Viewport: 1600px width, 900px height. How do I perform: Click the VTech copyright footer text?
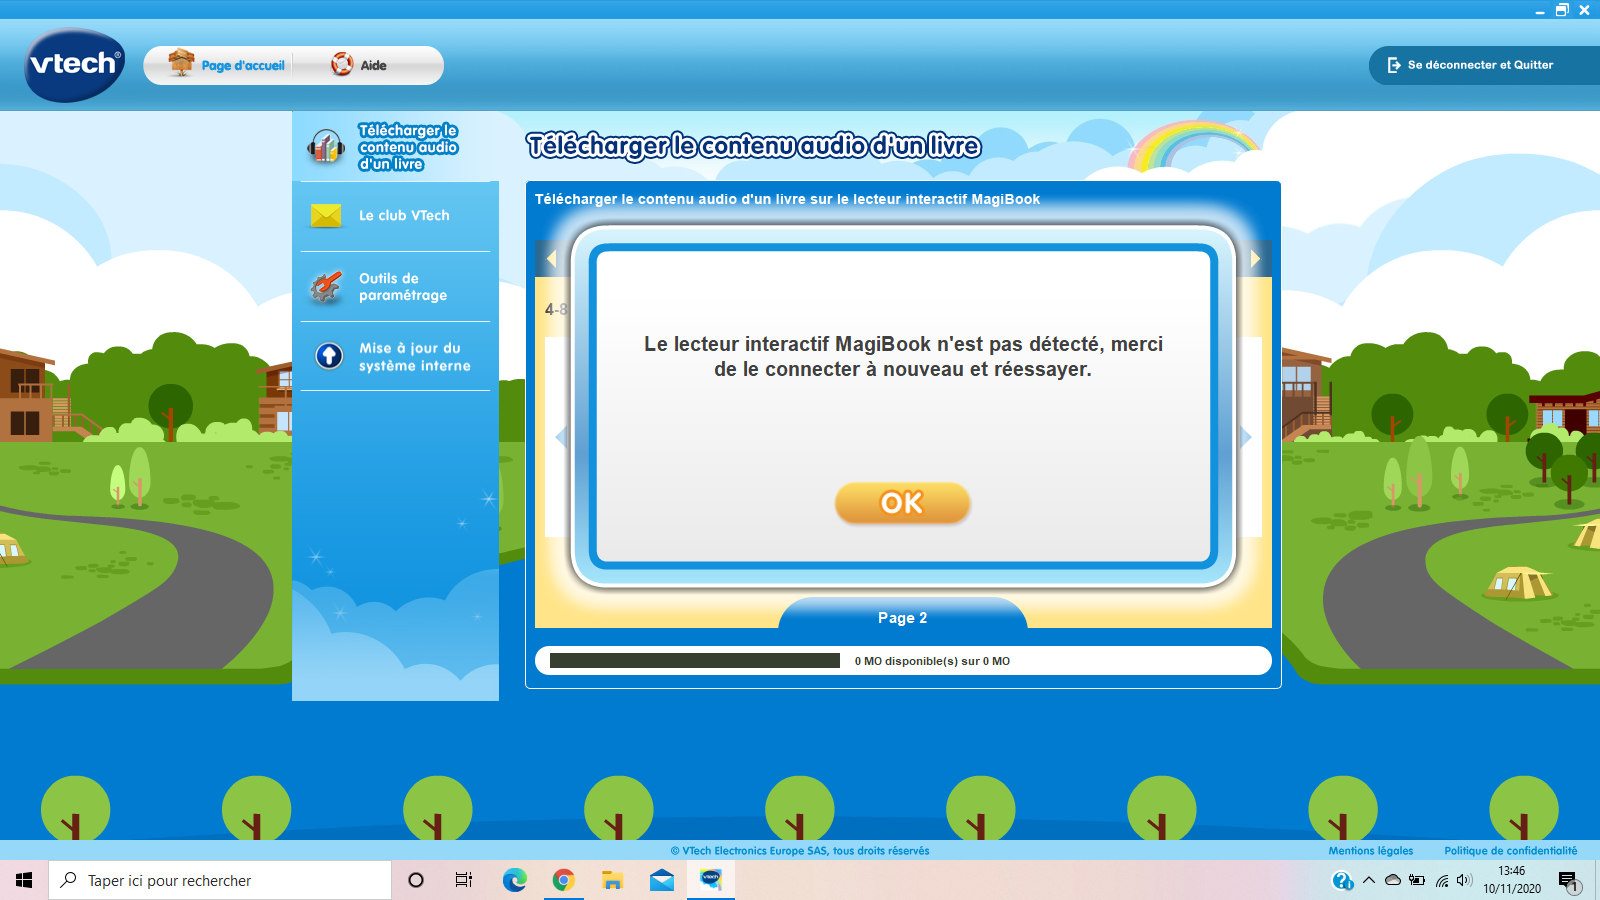(x=800, y=851)
